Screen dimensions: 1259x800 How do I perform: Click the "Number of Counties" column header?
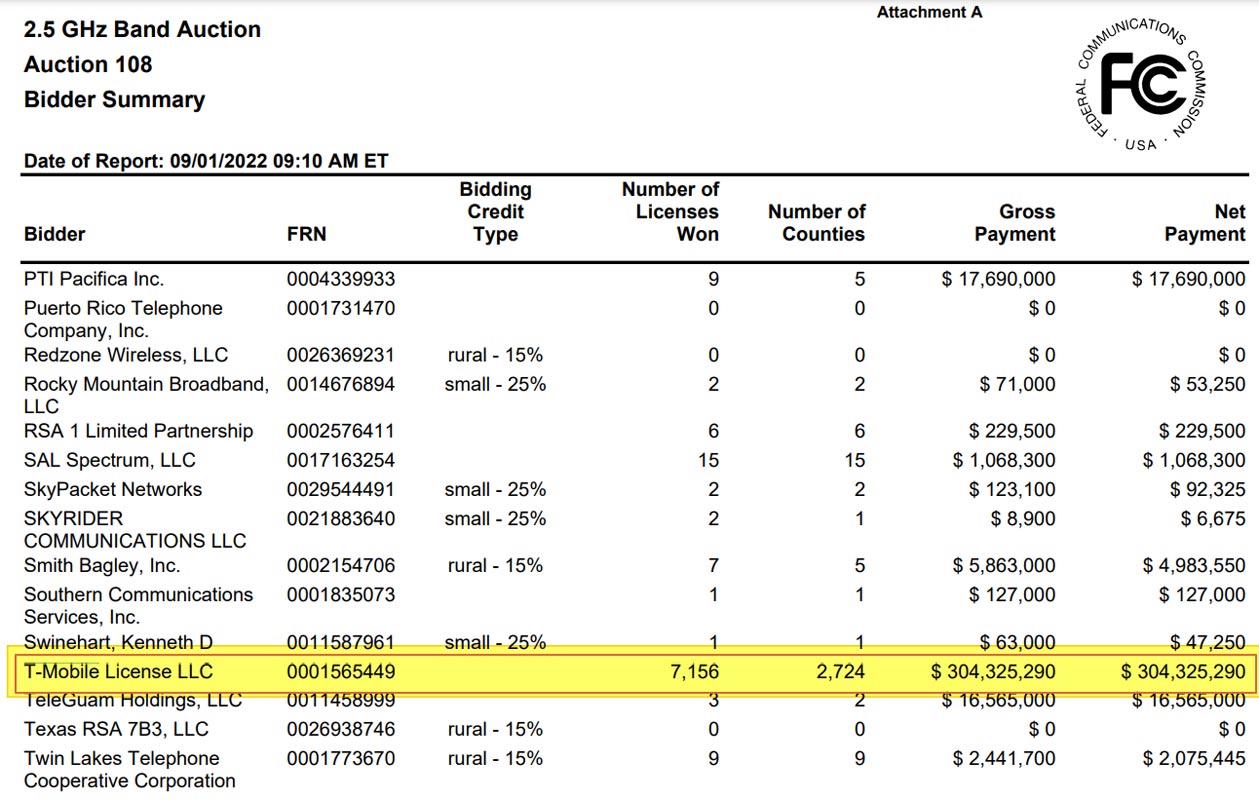pyautogui.click(x=816, y=223)
